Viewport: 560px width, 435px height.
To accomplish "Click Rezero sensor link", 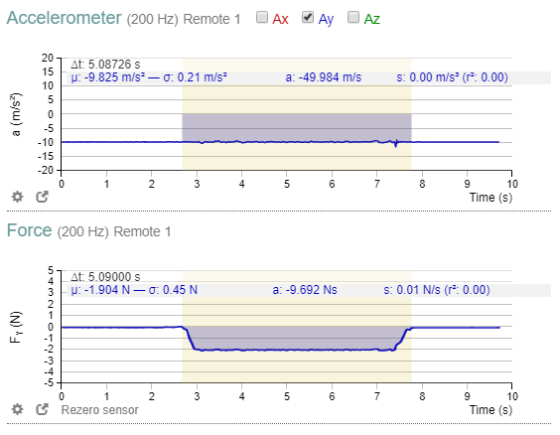I will tap(100, 410).
